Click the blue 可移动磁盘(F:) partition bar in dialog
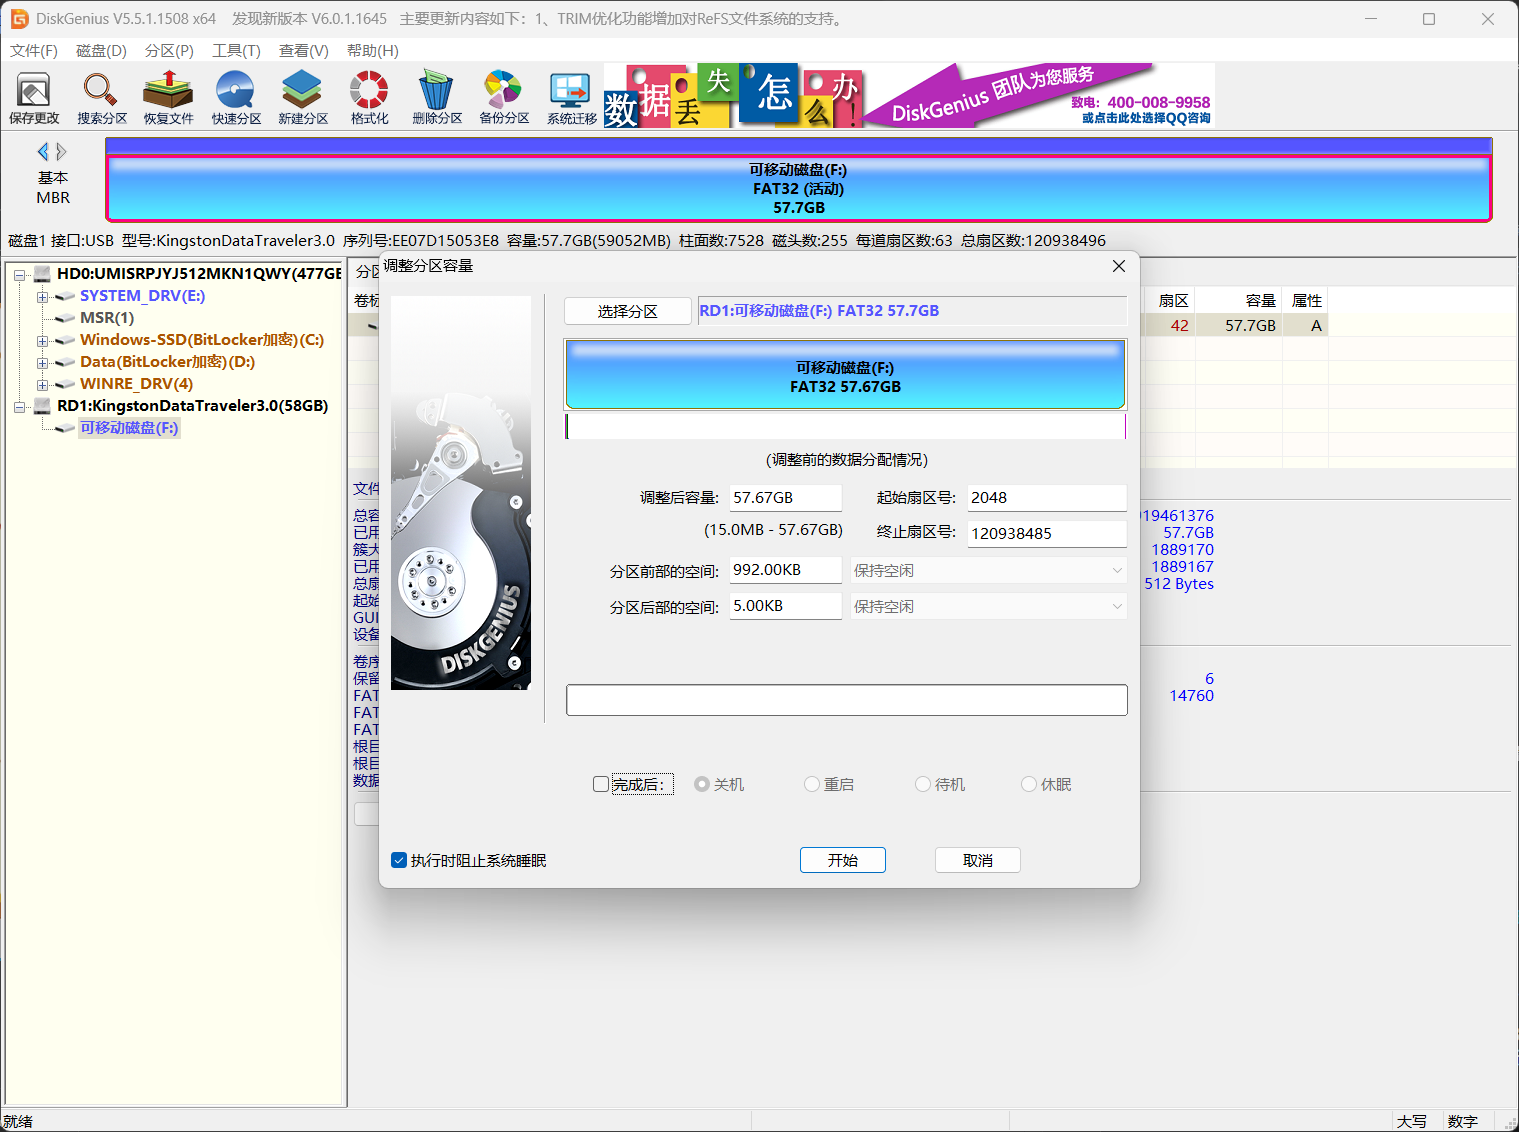This screenshot has height=1132, width=1519. click(845, 376)
